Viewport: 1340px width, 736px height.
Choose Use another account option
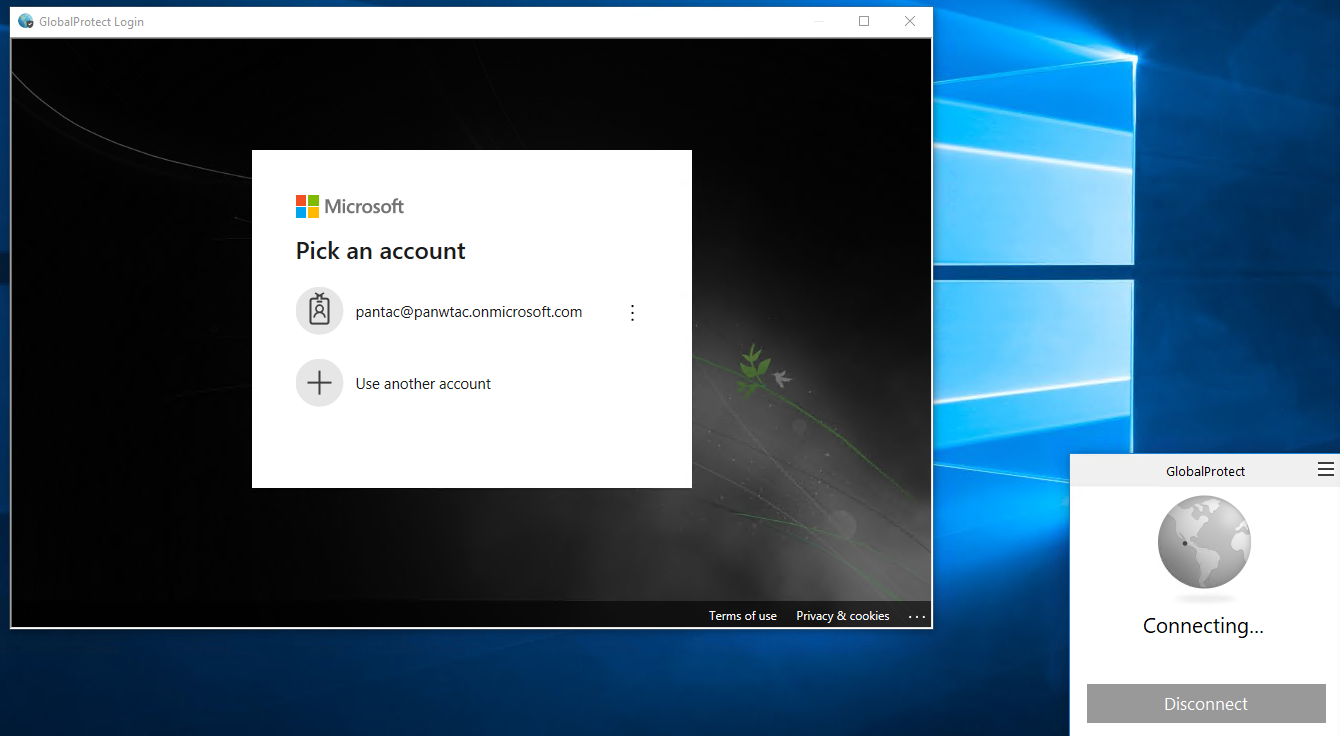coord(423,383)
